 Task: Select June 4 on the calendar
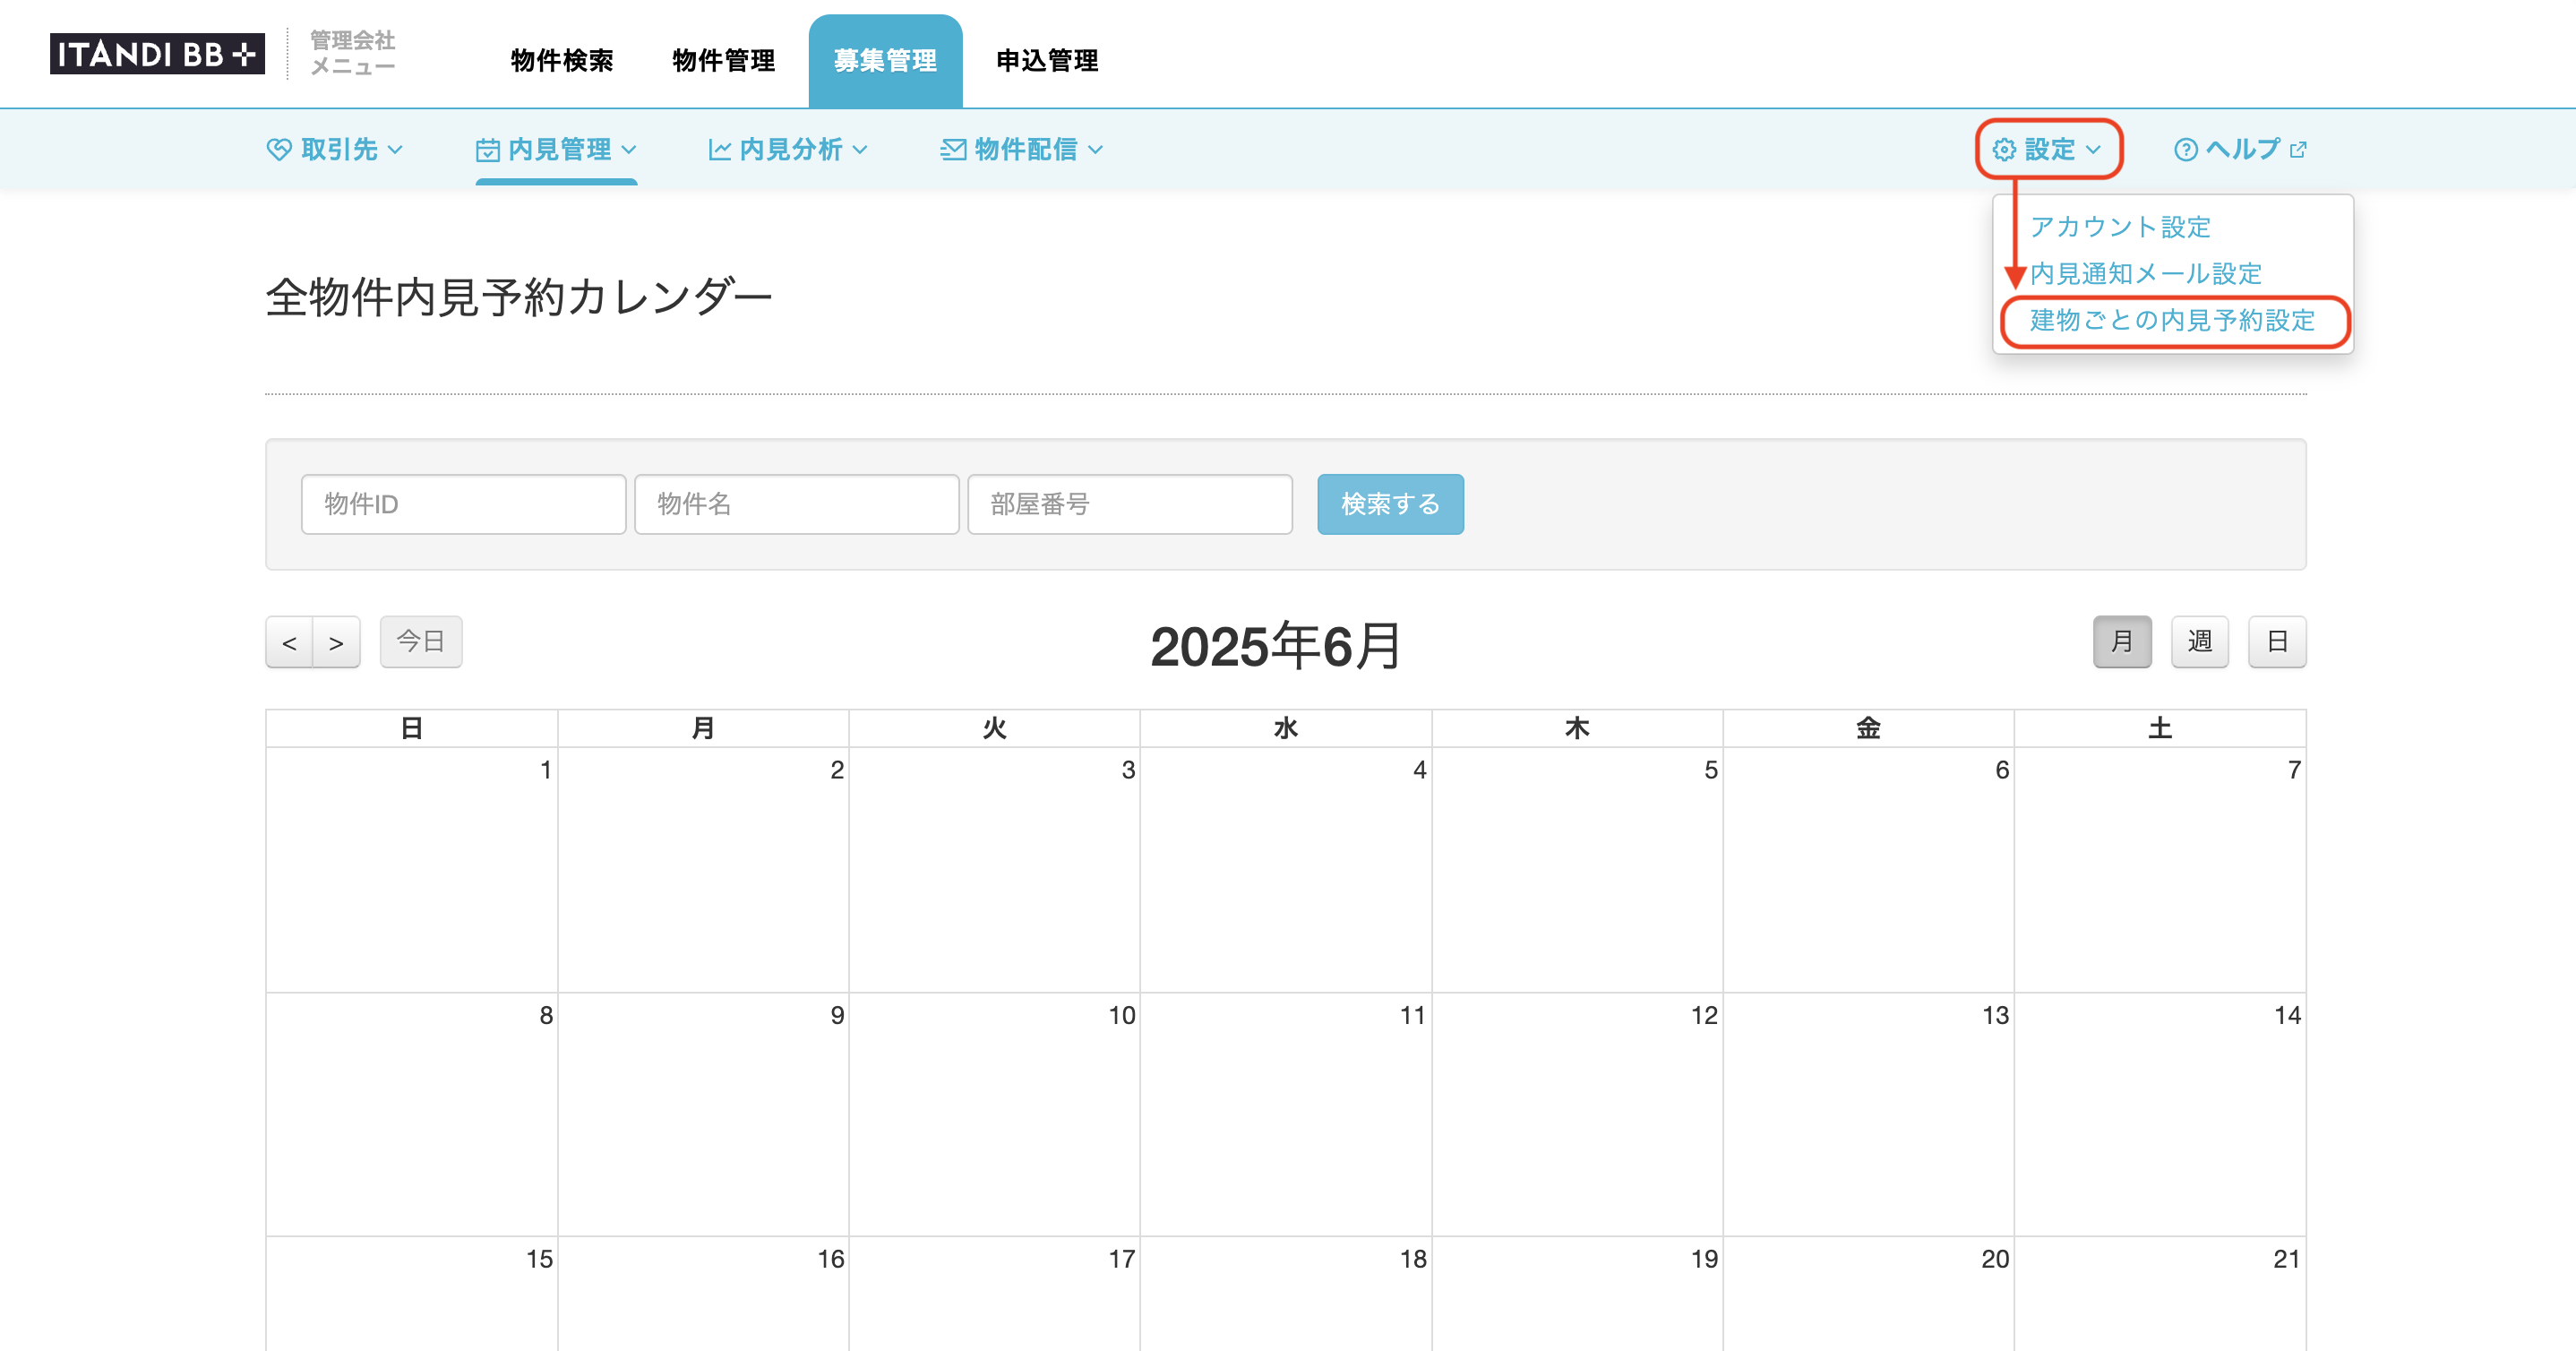pyautogui.click(x=1286, y=869)
